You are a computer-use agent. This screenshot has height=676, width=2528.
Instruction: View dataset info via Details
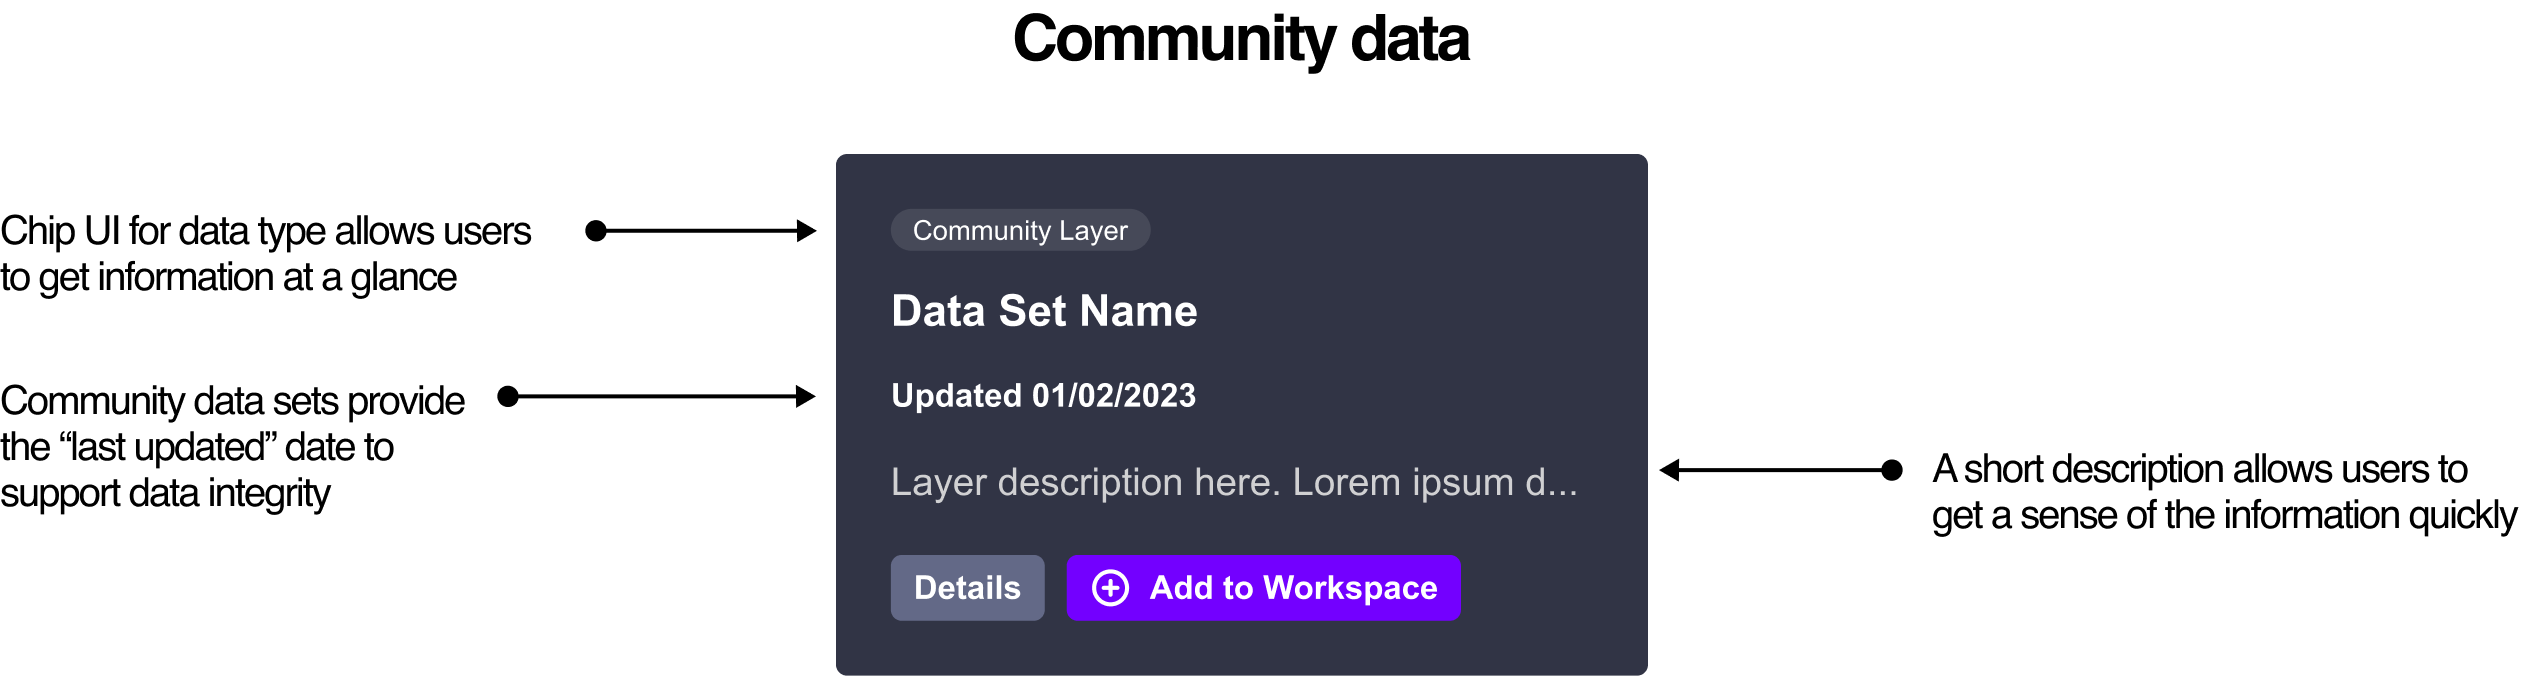click(967, 588)
